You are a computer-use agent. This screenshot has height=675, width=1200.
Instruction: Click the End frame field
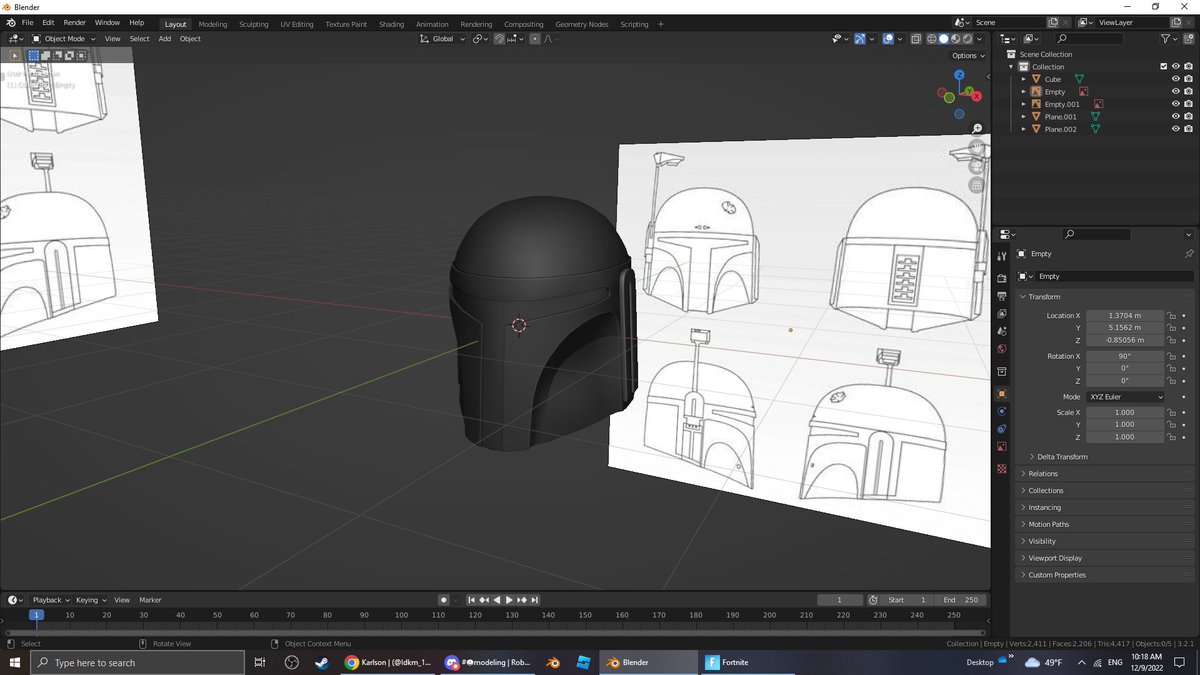pos(961,600)
